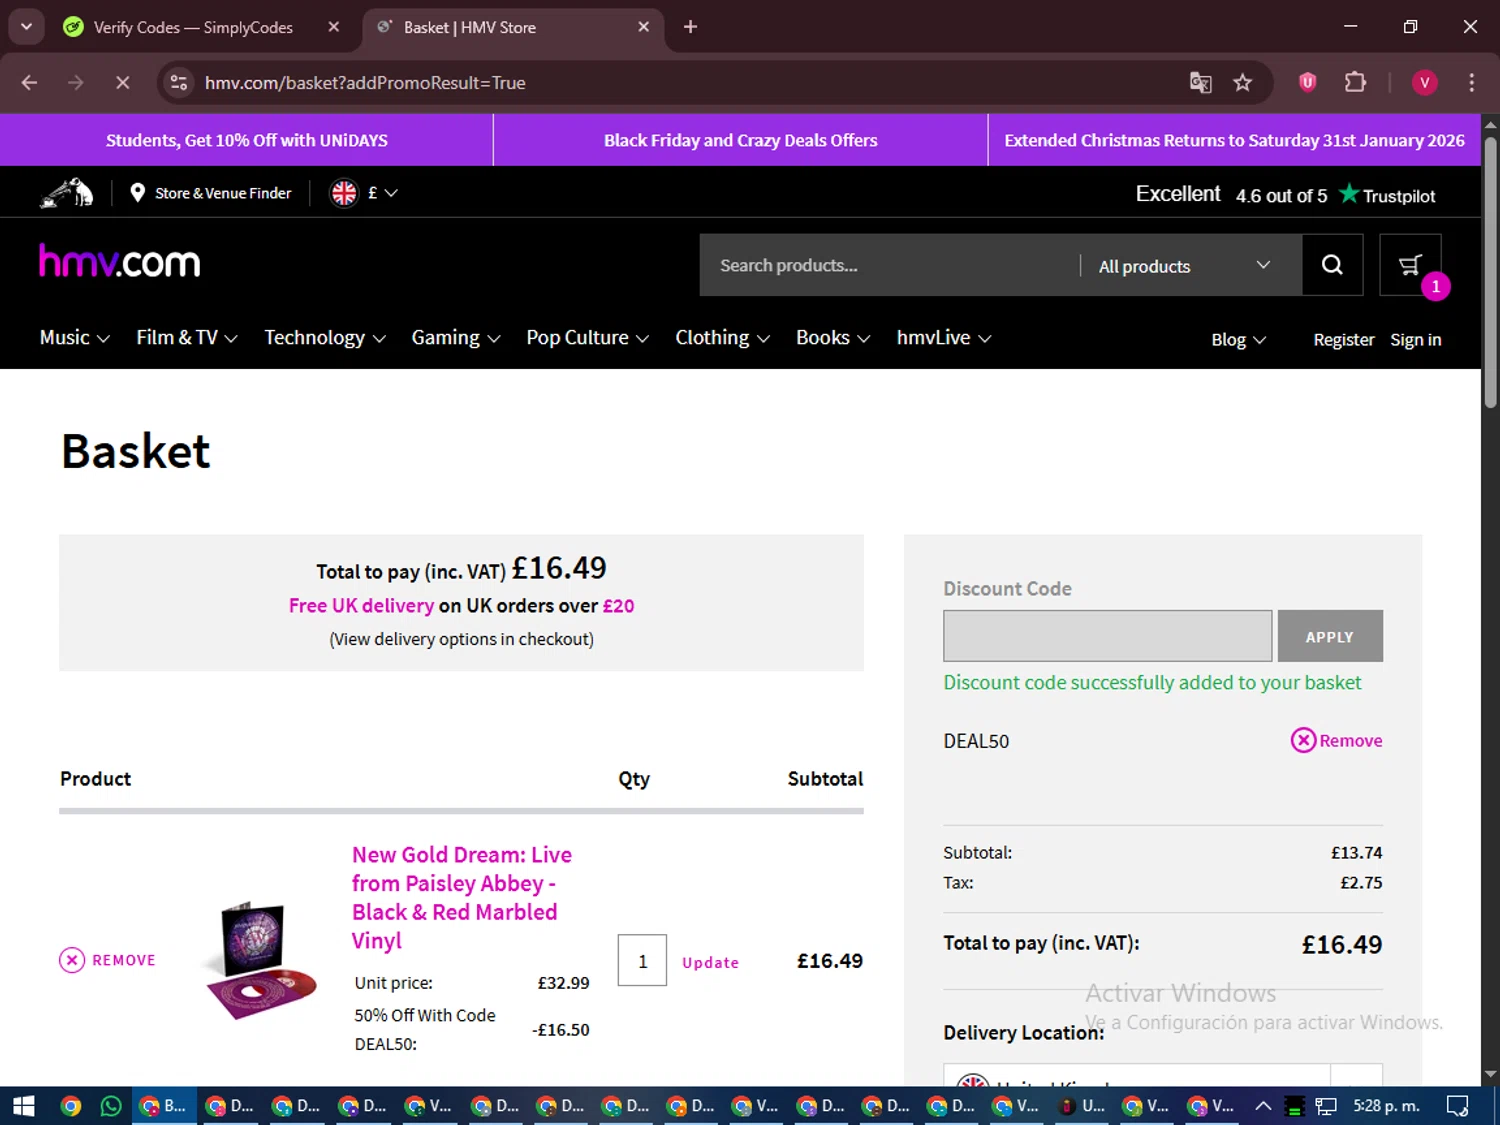Go back to previous page
The height and width of the screenshot is (1125, 1500).
(x=29, y=83)
